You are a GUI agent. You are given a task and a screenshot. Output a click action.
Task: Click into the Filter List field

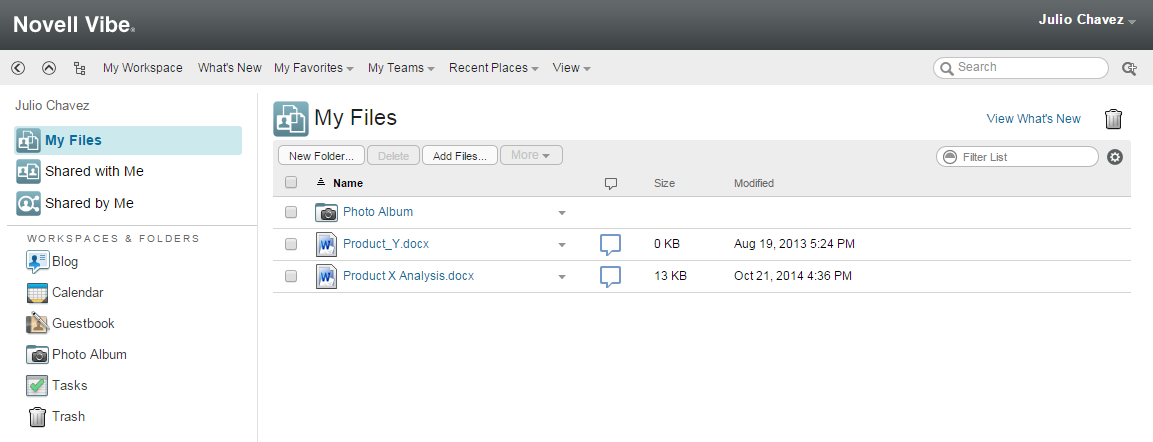coord(1027,157)
